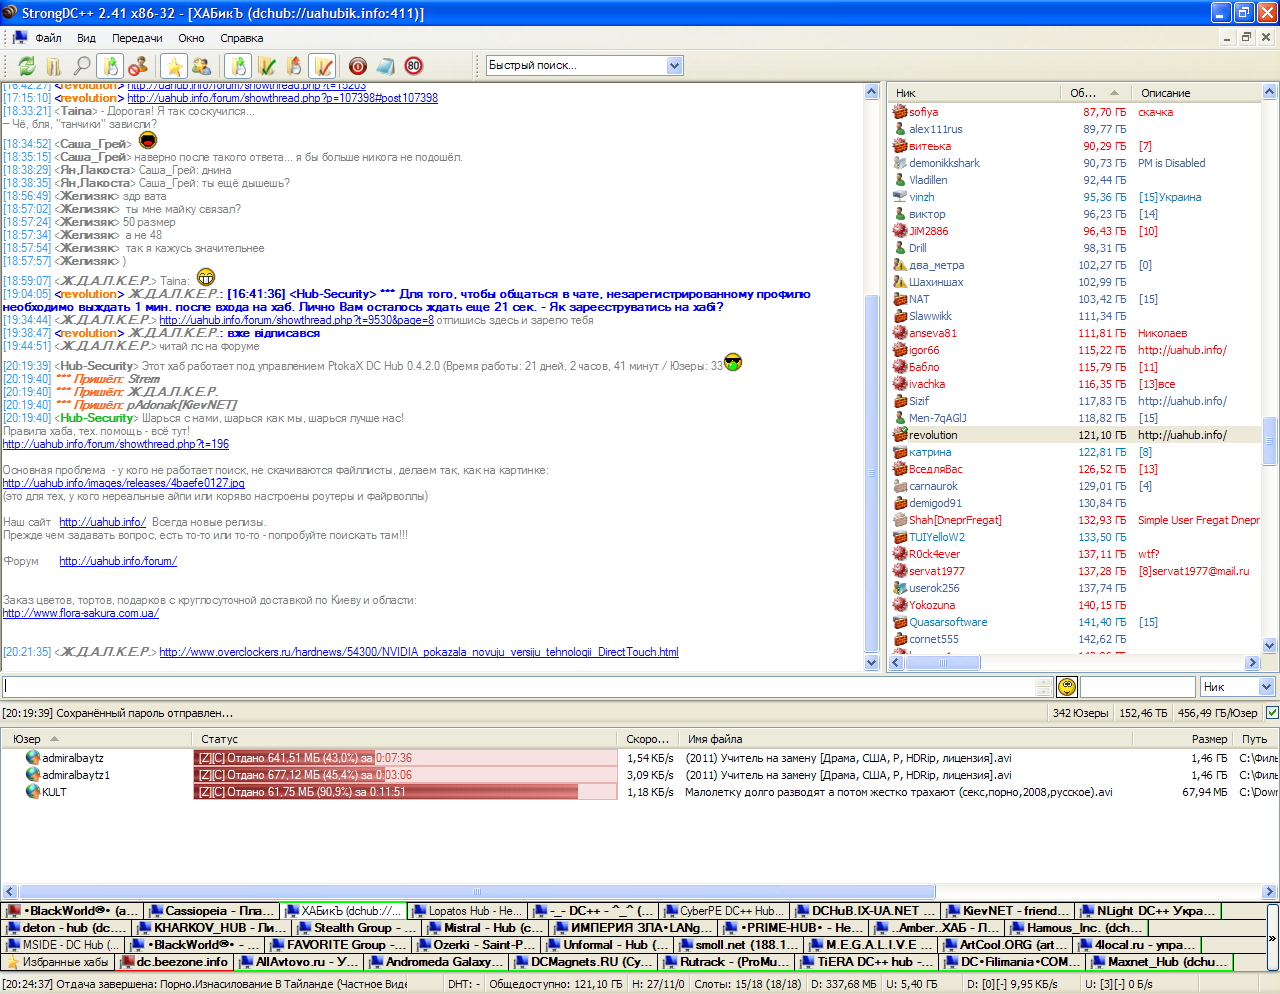Open search with the magnifier icon

[x=82, y=66]
